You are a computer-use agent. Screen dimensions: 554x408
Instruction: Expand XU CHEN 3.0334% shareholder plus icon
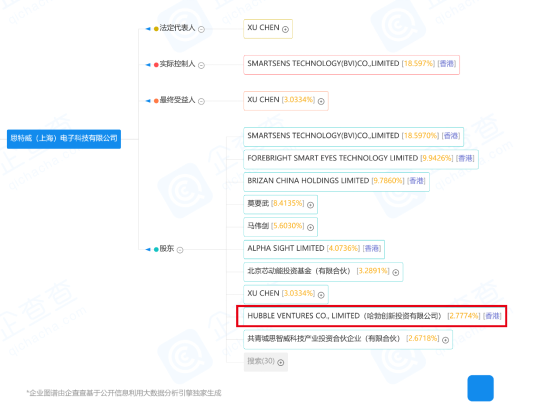coord(321,295)
